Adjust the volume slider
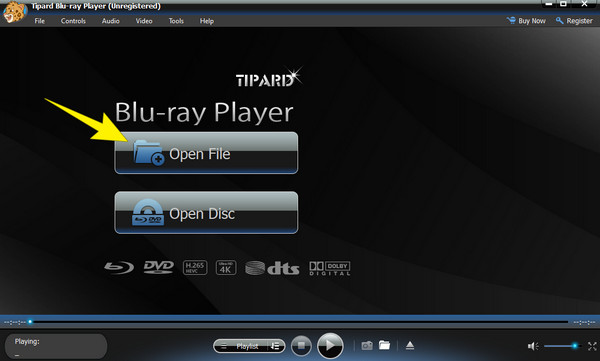 pos(562,346)
